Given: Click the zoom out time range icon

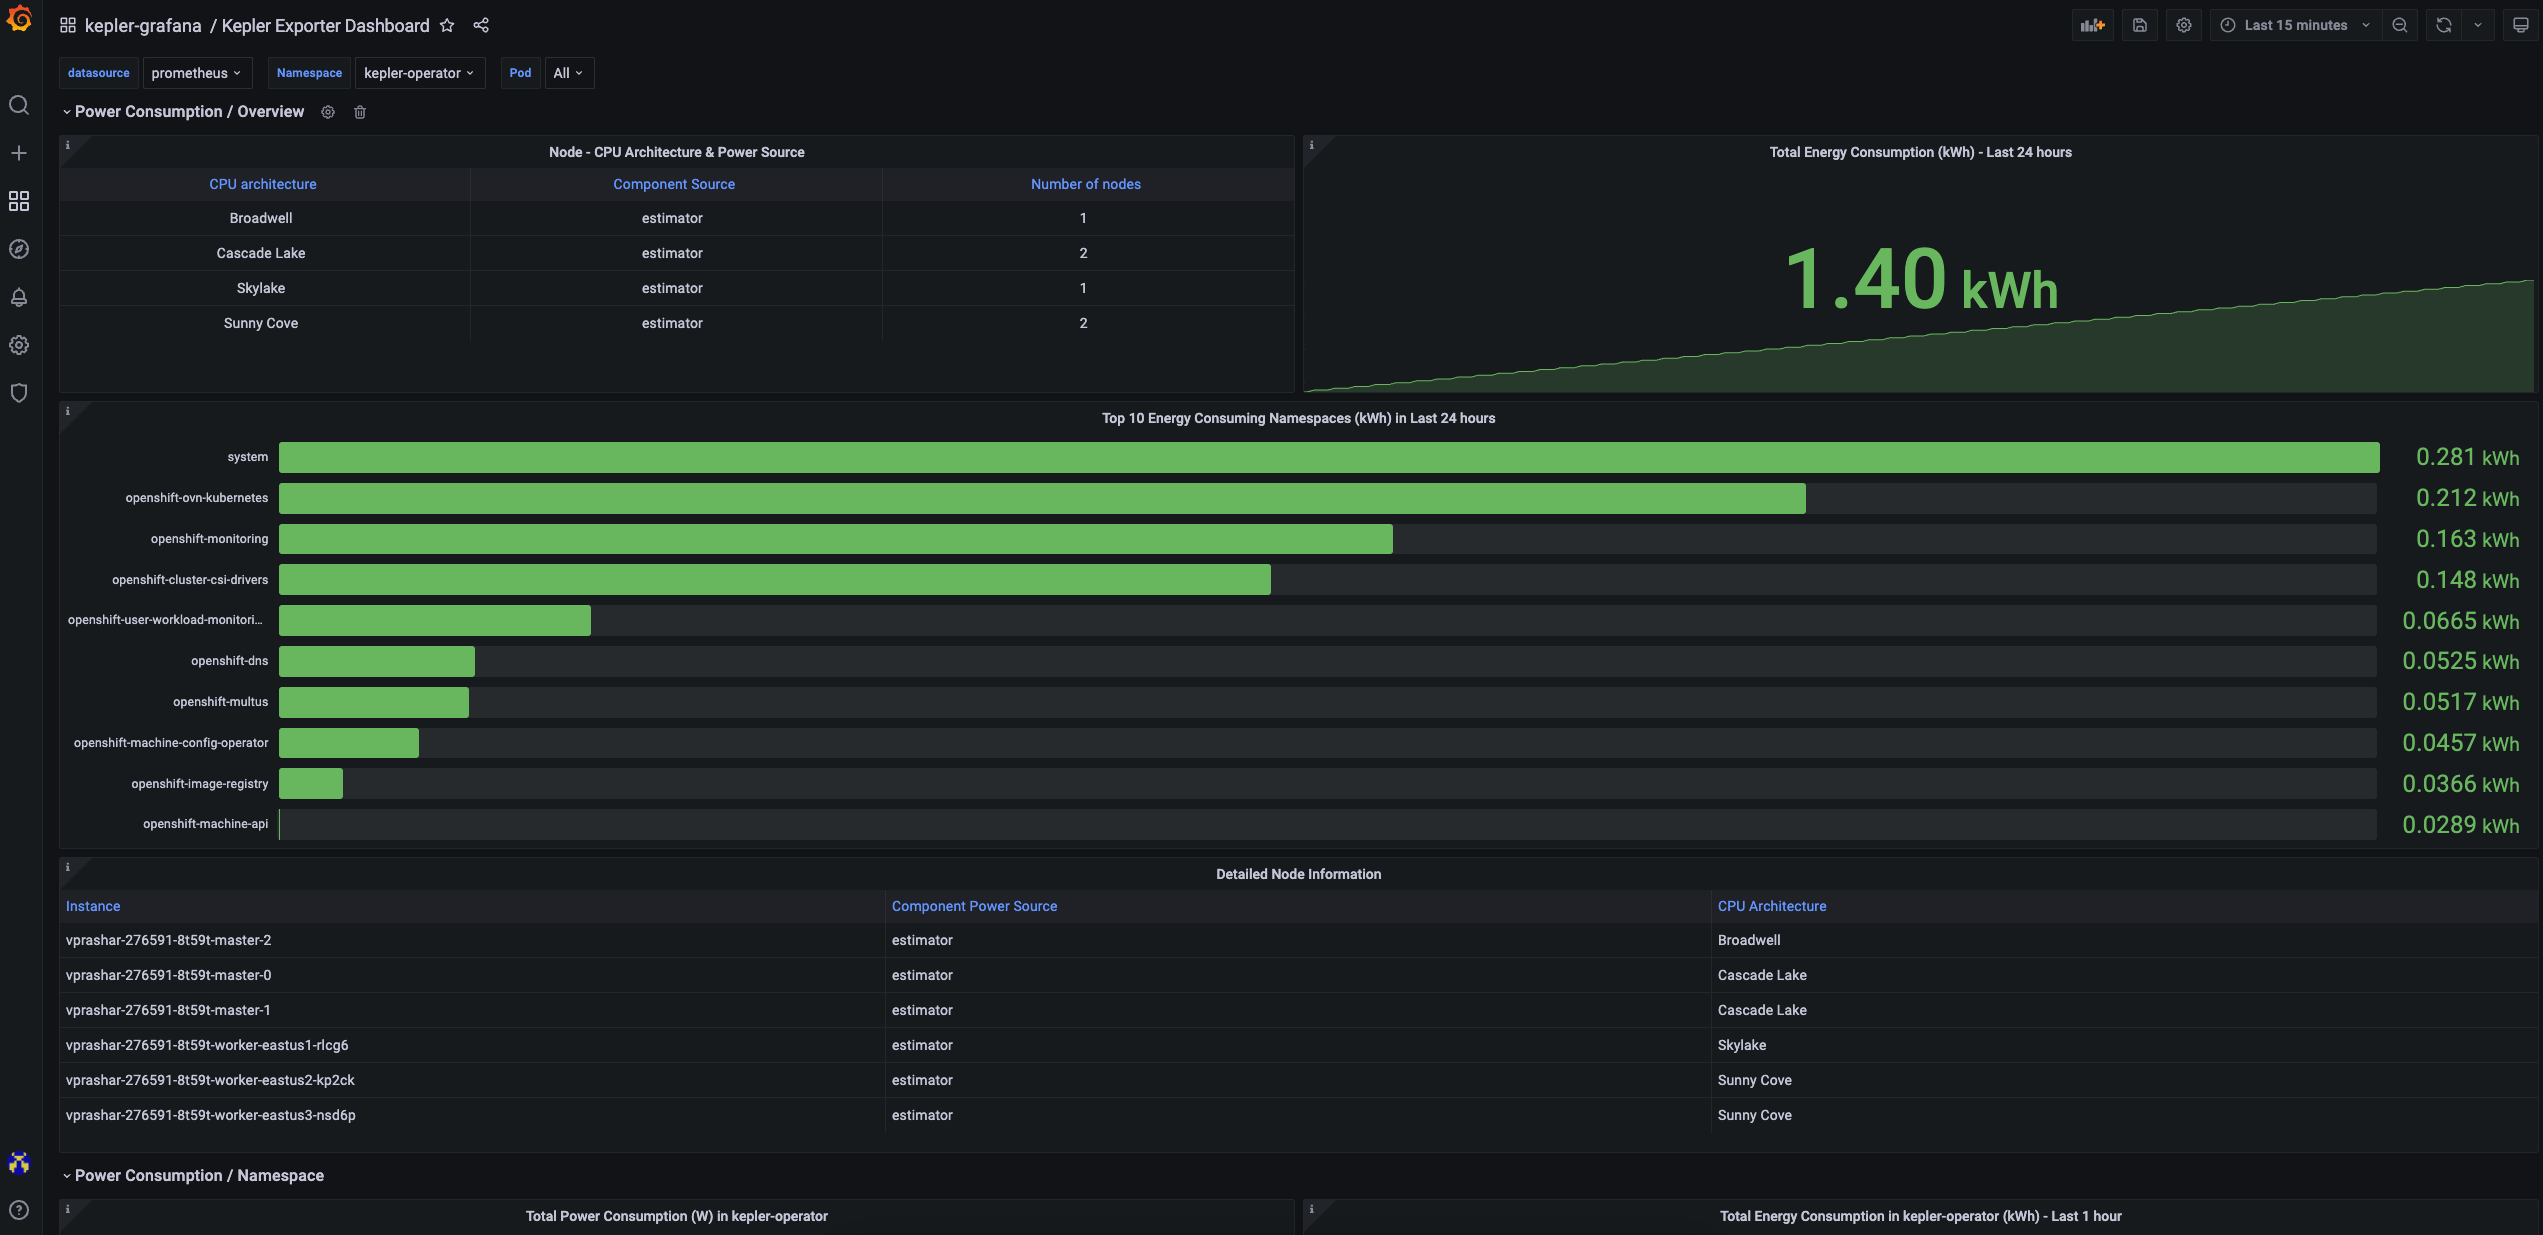Looking at the screenshot, I should coord(2400,25).
